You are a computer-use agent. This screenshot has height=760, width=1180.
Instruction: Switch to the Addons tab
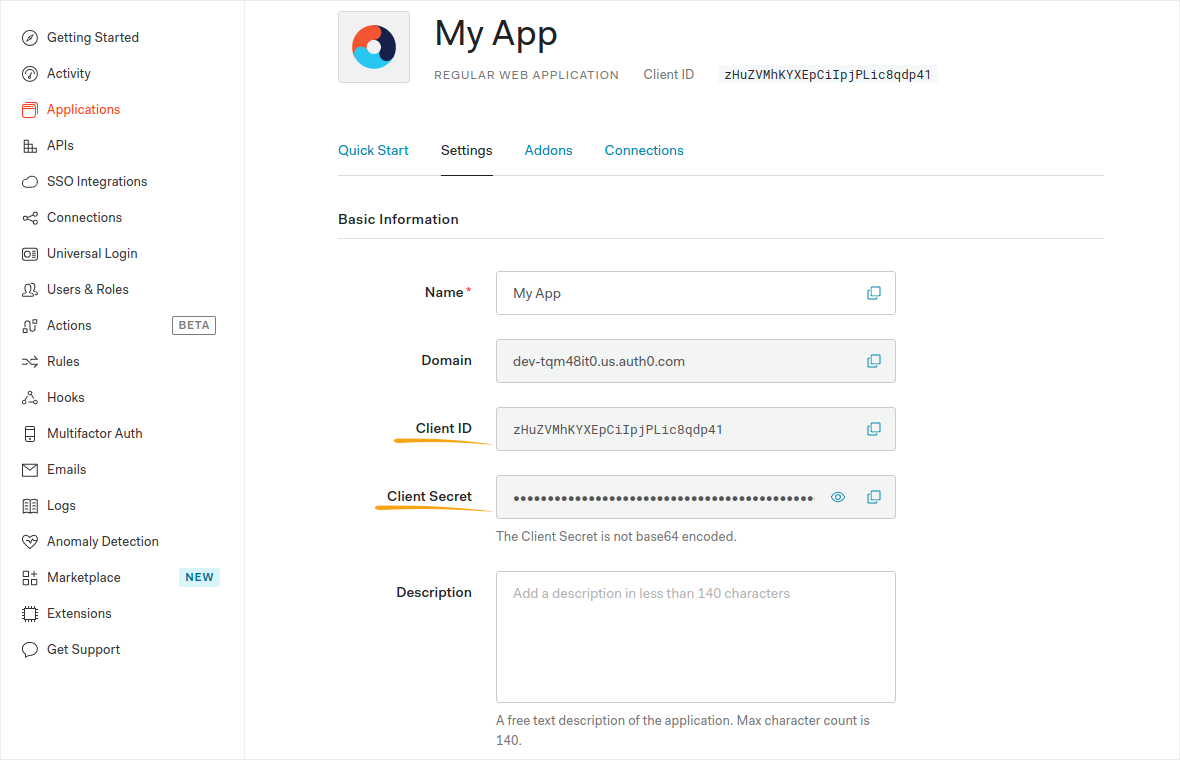pos(548,150)
